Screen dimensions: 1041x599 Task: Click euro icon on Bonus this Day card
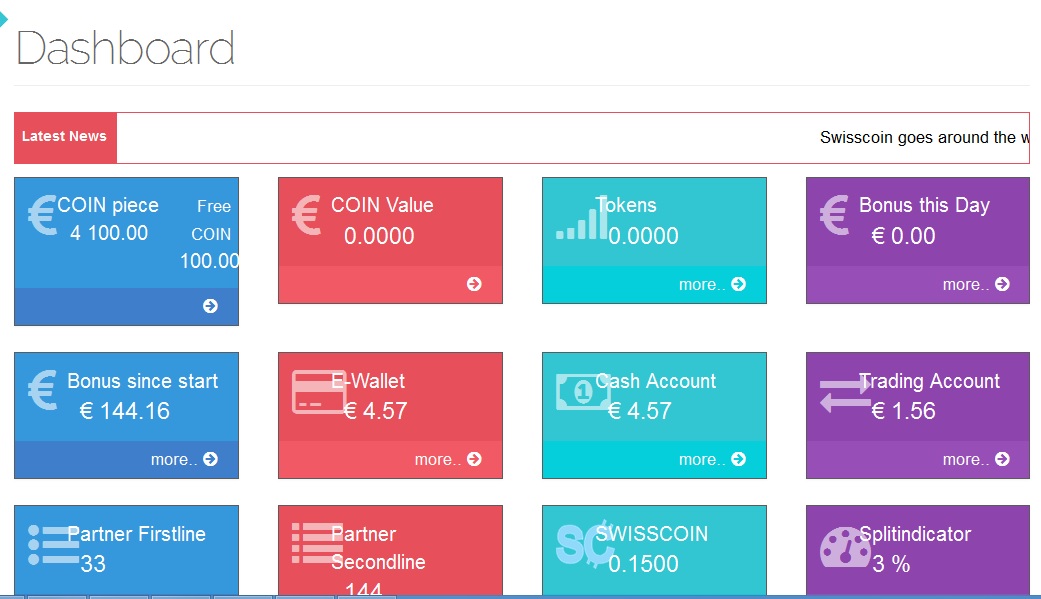click(x=835, y=215)
